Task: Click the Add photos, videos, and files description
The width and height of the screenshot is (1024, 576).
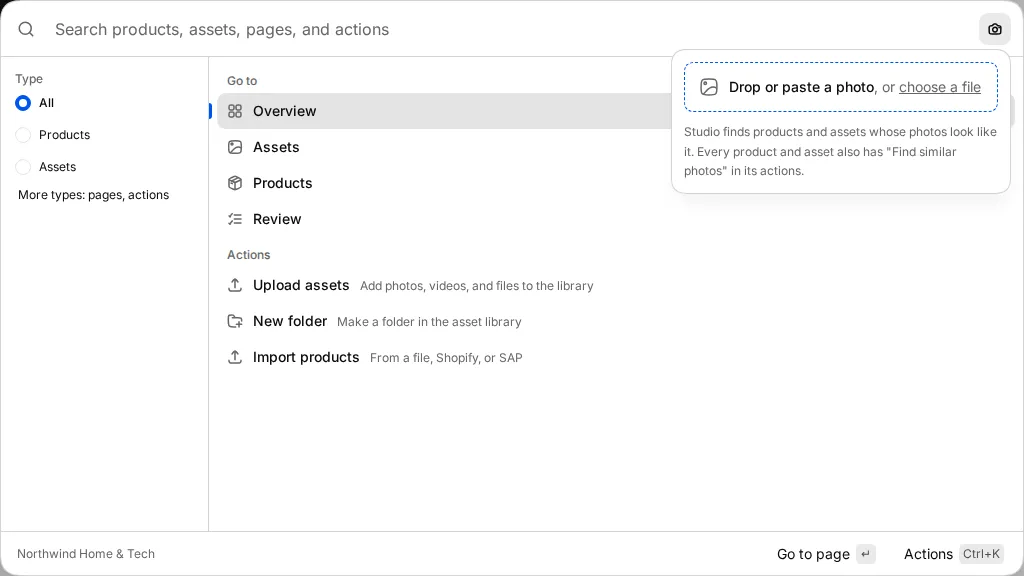Action: [477, 286]
